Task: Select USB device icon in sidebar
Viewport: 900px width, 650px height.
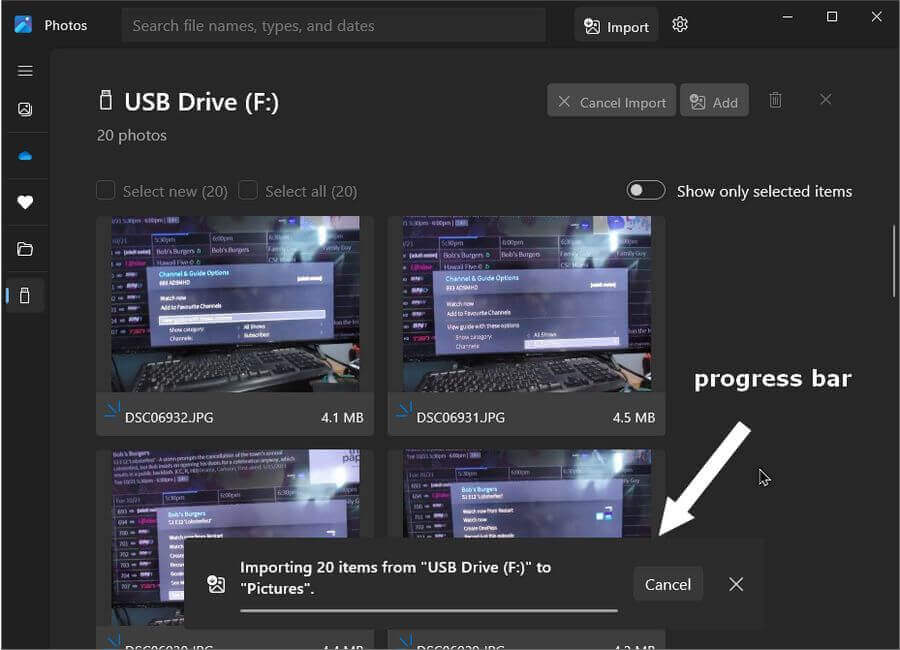Action: 25,296
